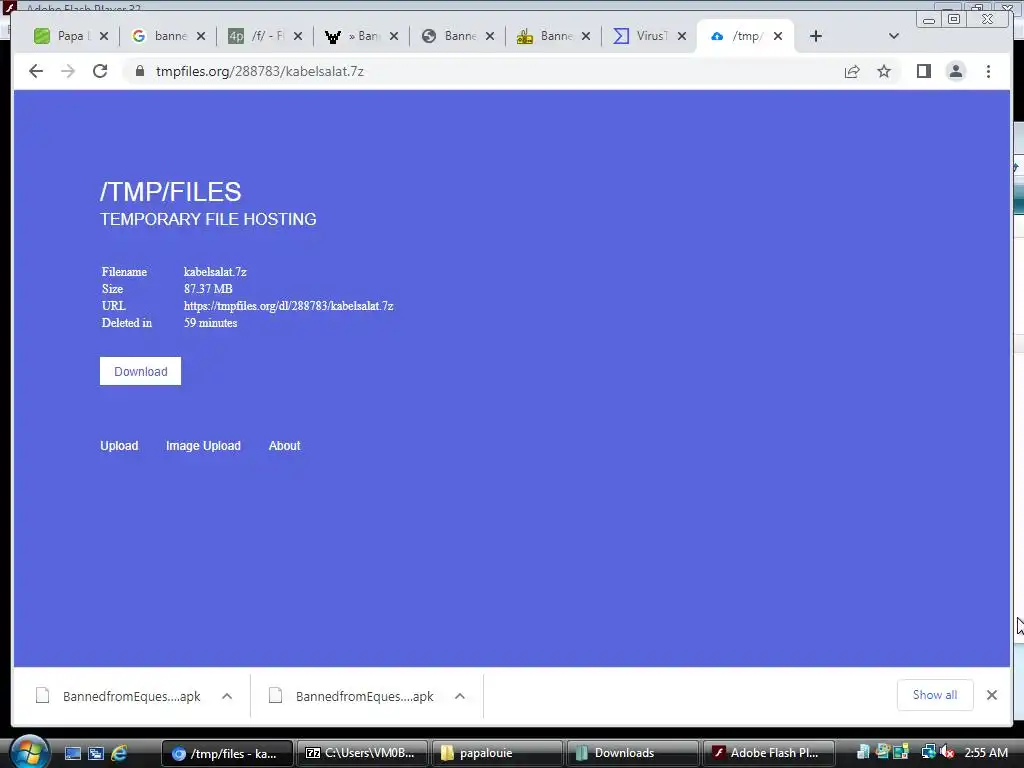1024x768 pixels.
Task: Click the address bar URL field
Action: pyautogui.click(x=483, y=71)
